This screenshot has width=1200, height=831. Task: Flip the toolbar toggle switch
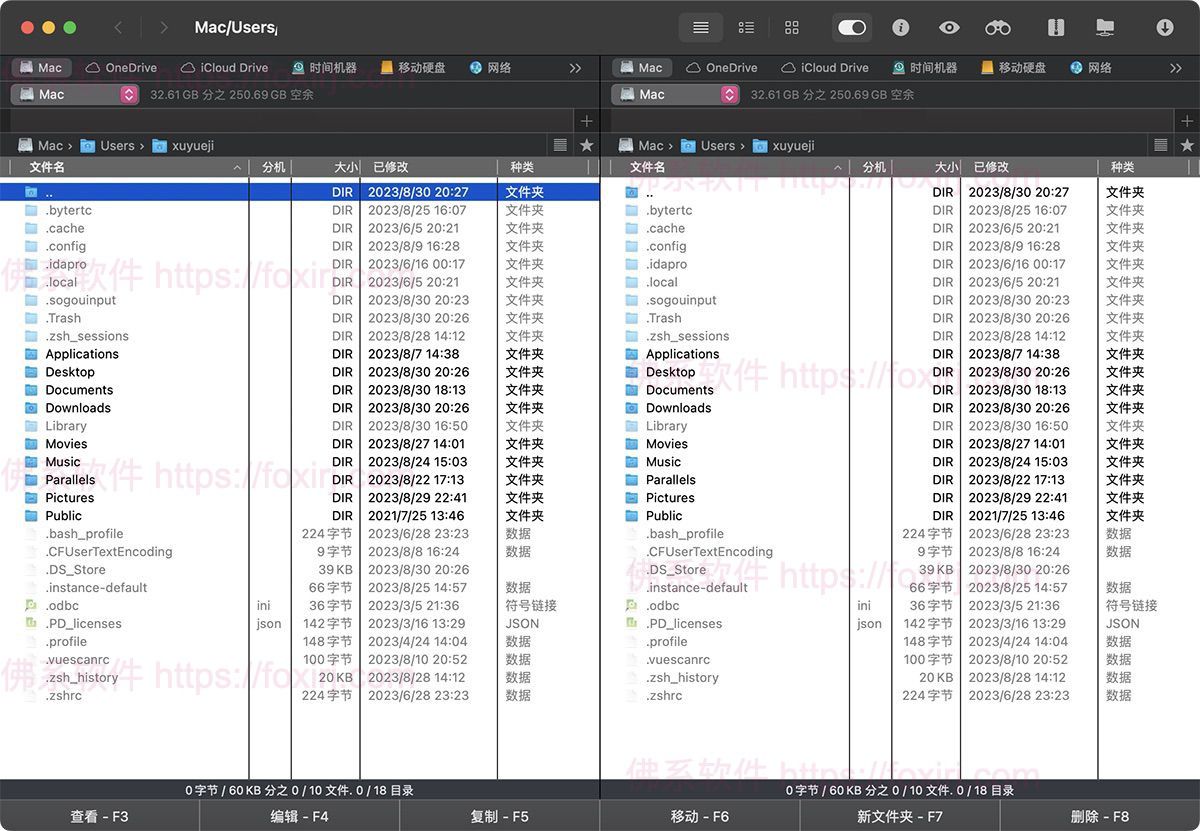tap(852, 27)
